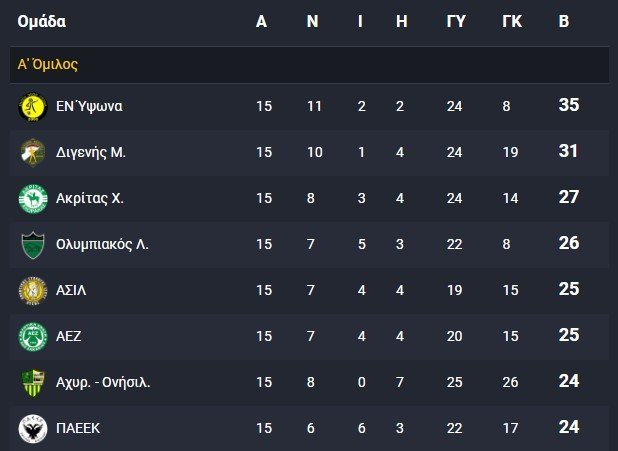Image resolution: width=618 pixels, height=451 pixels.
Task: Click the ΓΚ goals-against column header
Action: pyautogui.click(x=512, y=21)
